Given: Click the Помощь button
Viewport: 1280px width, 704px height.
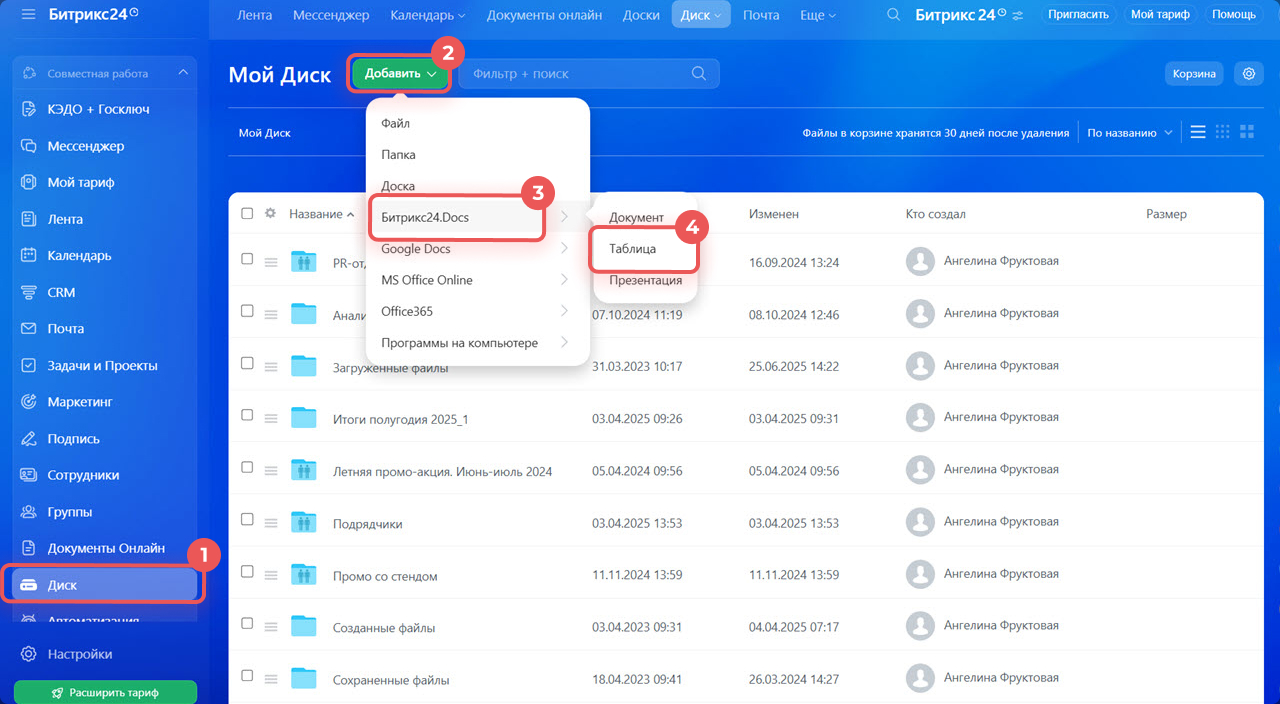Looking at the screenshot, I should tap(1233, 15).
